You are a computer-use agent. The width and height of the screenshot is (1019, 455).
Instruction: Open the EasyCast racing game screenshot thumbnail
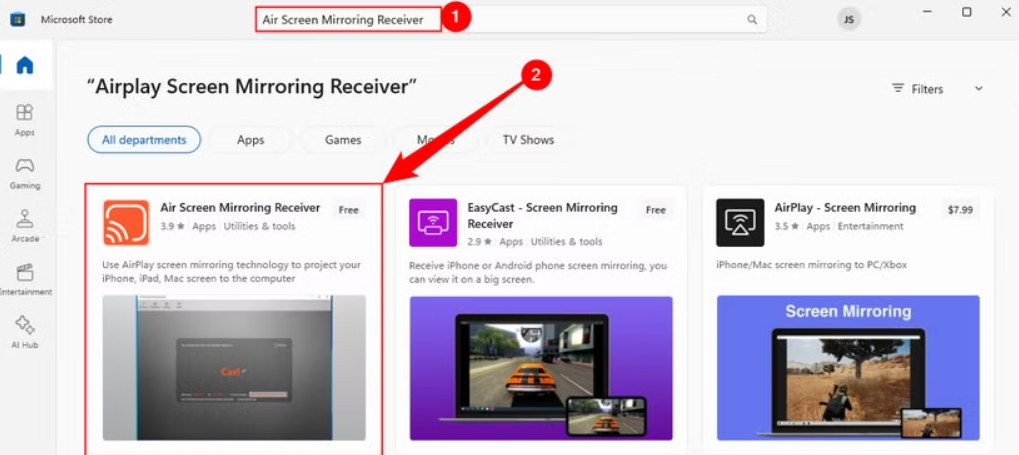(541, 367)
